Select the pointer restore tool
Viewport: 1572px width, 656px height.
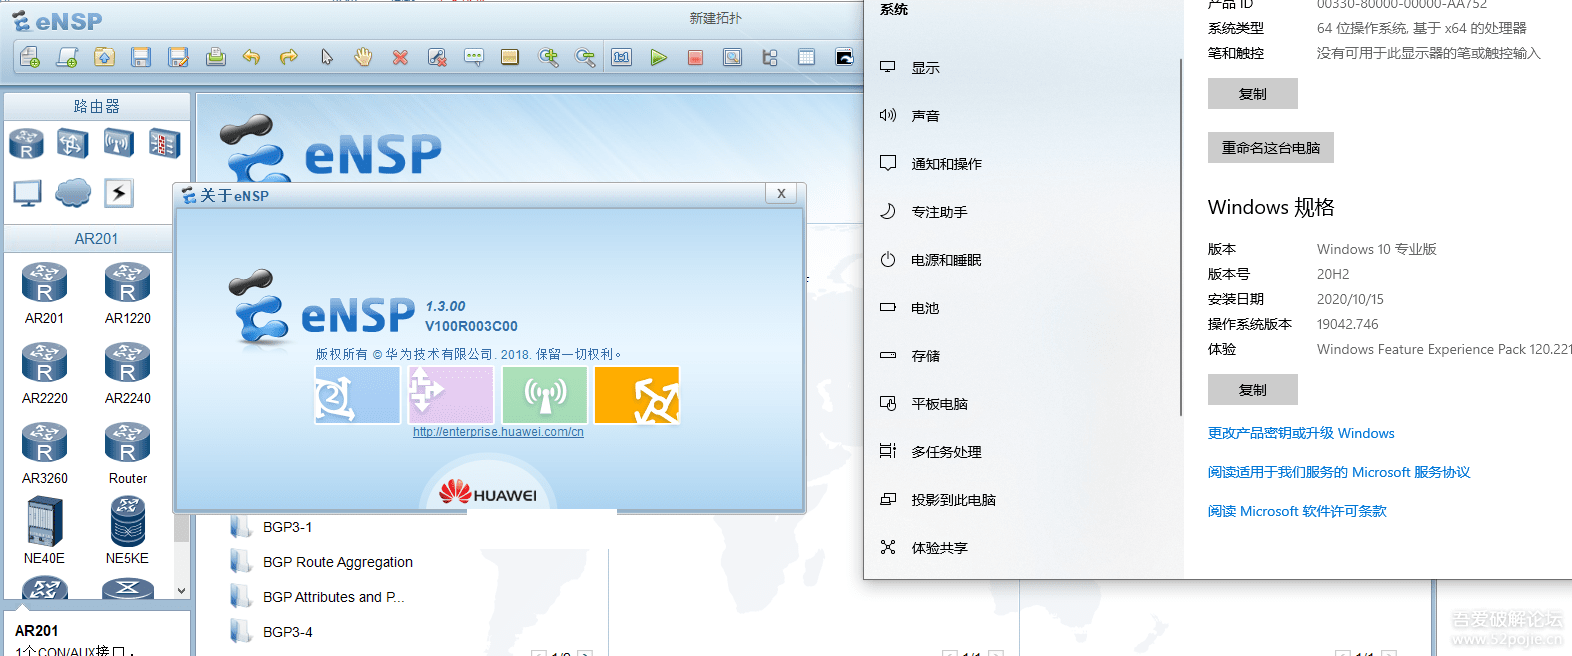coord(326,57)
